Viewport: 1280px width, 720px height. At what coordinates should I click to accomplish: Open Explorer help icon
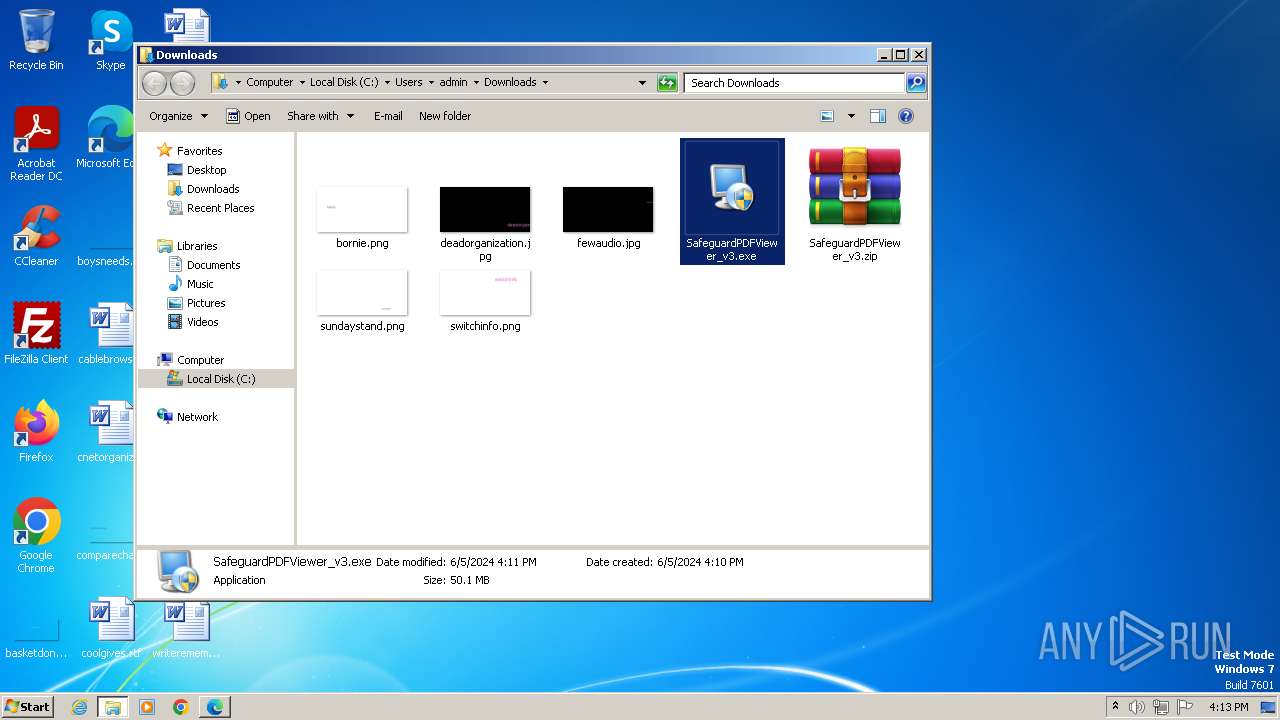pos(906,116)
